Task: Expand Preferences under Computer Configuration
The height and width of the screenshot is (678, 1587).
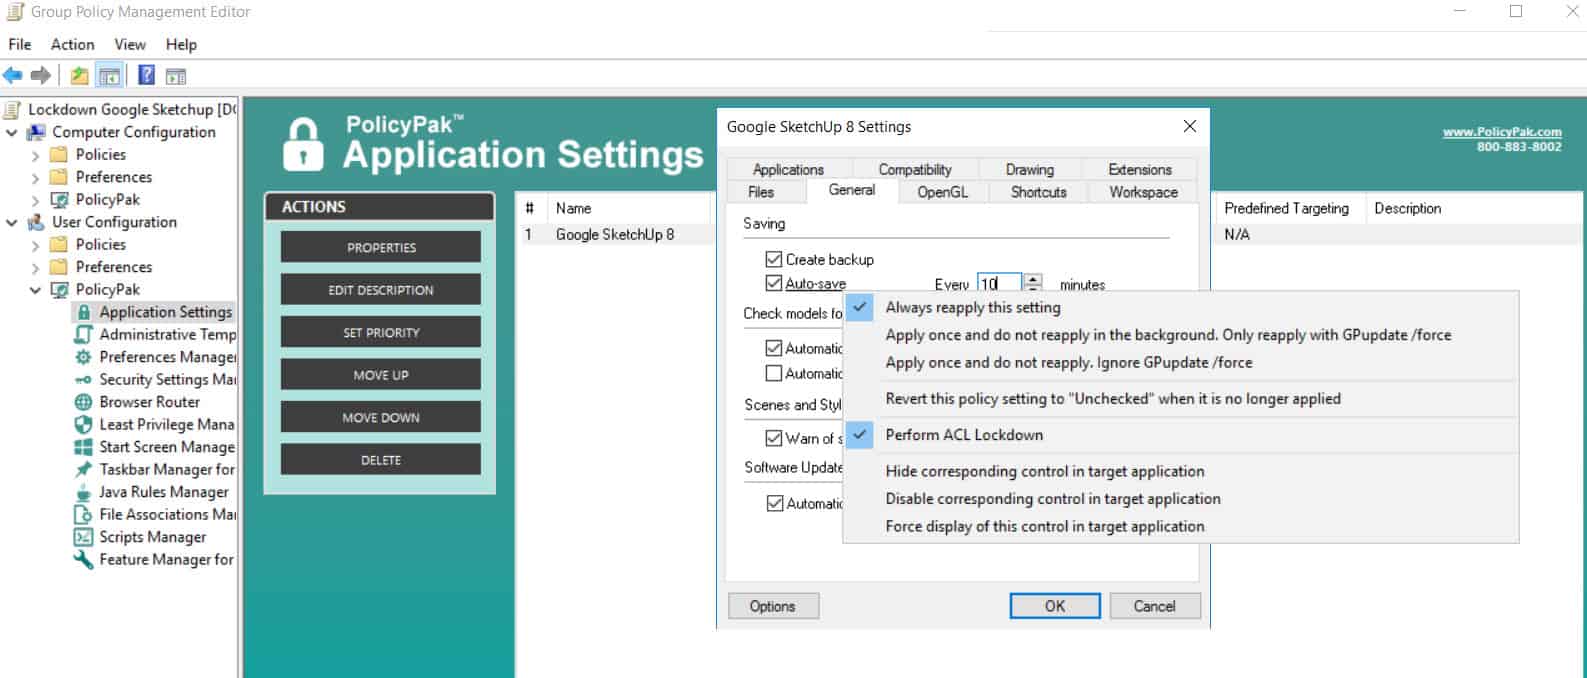Action: pos(36,177)
